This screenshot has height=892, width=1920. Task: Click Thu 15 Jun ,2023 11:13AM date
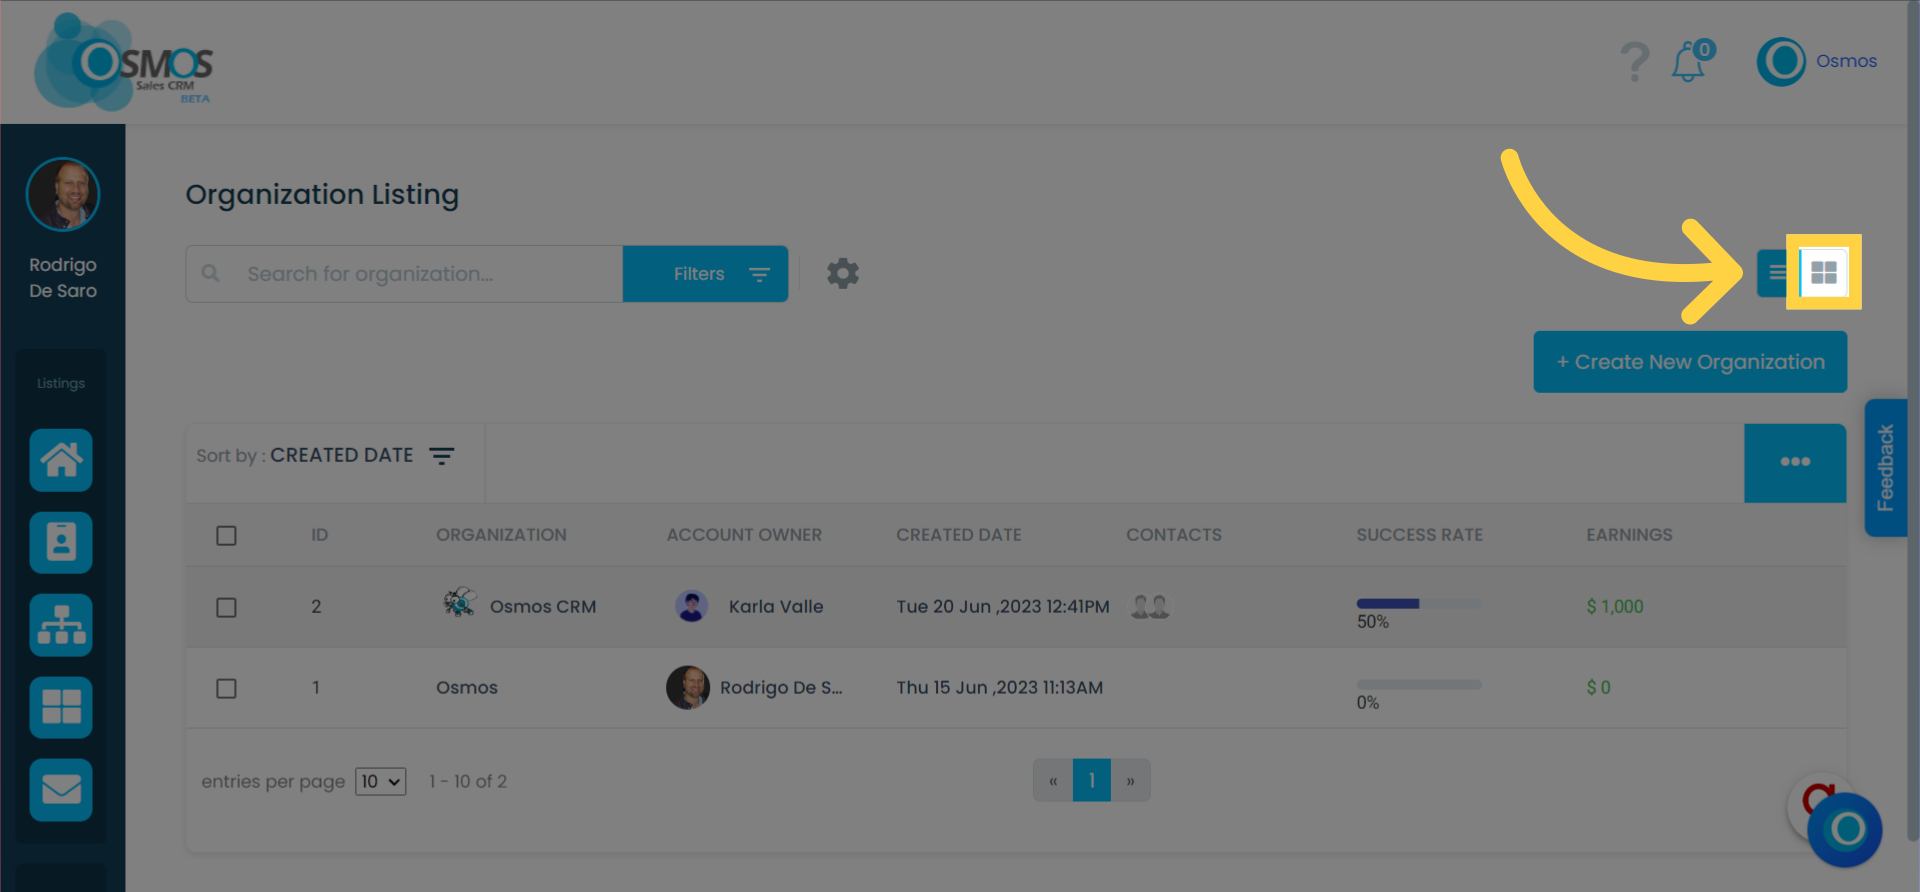(x=1000, y=688)
